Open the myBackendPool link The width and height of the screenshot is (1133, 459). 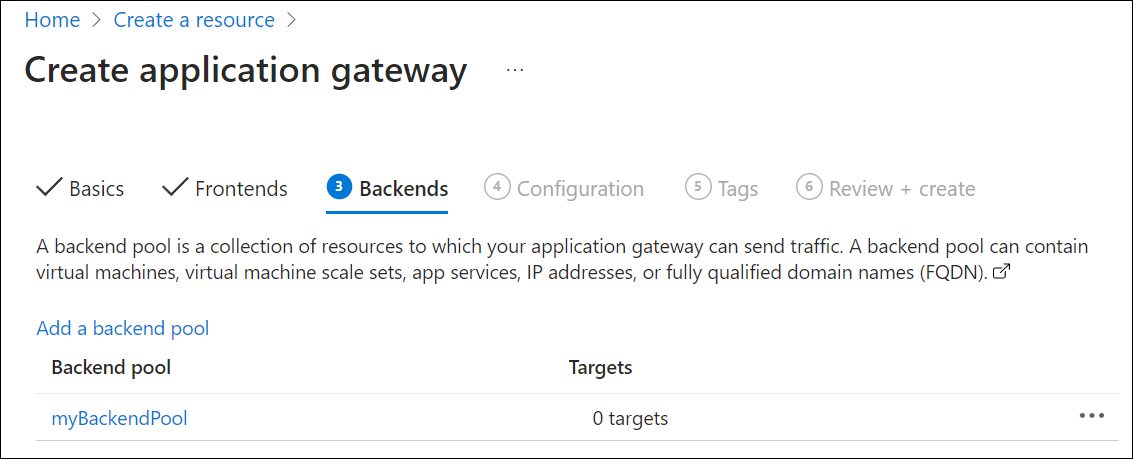tap(119, 418)
